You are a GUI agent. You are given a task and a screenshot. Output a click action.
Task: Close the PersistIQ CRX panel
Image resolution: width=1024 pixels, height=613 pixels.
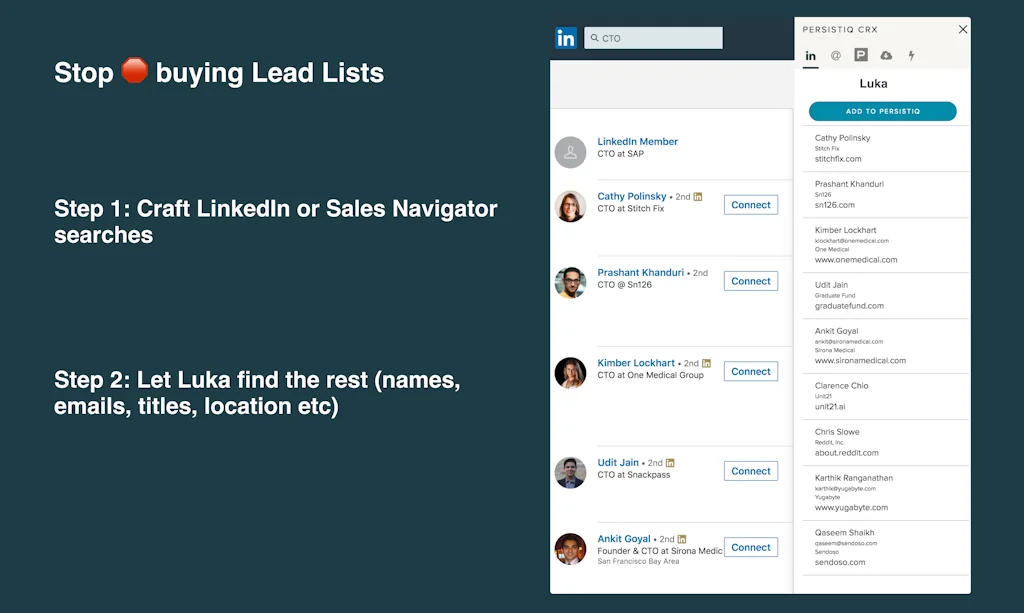click(963, 29)
